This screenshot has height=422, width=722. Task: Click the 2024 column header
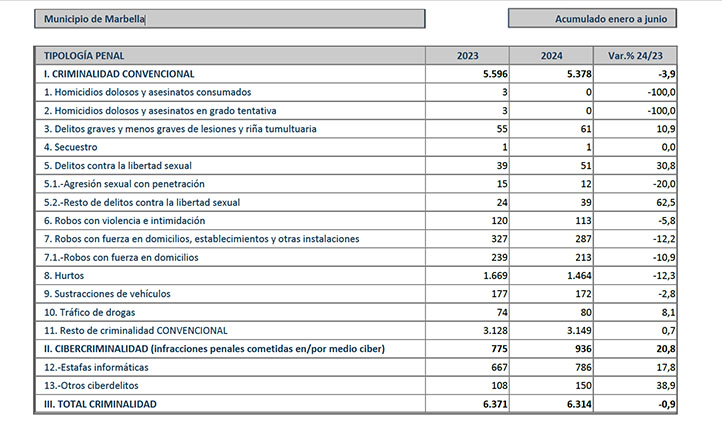pyautogui.click(x=551, y=56)
